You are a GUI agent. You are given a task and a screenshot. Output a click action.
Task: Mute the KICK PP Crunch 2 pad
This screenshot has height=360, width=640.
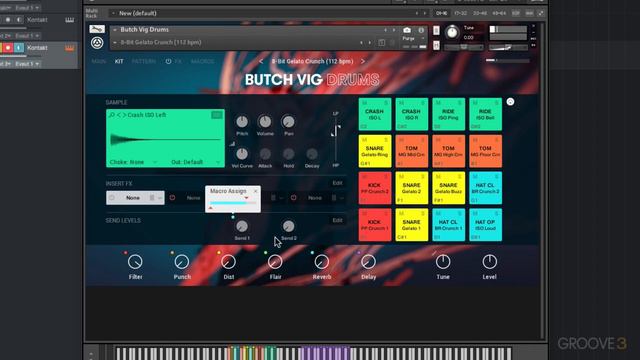[364, 177]
